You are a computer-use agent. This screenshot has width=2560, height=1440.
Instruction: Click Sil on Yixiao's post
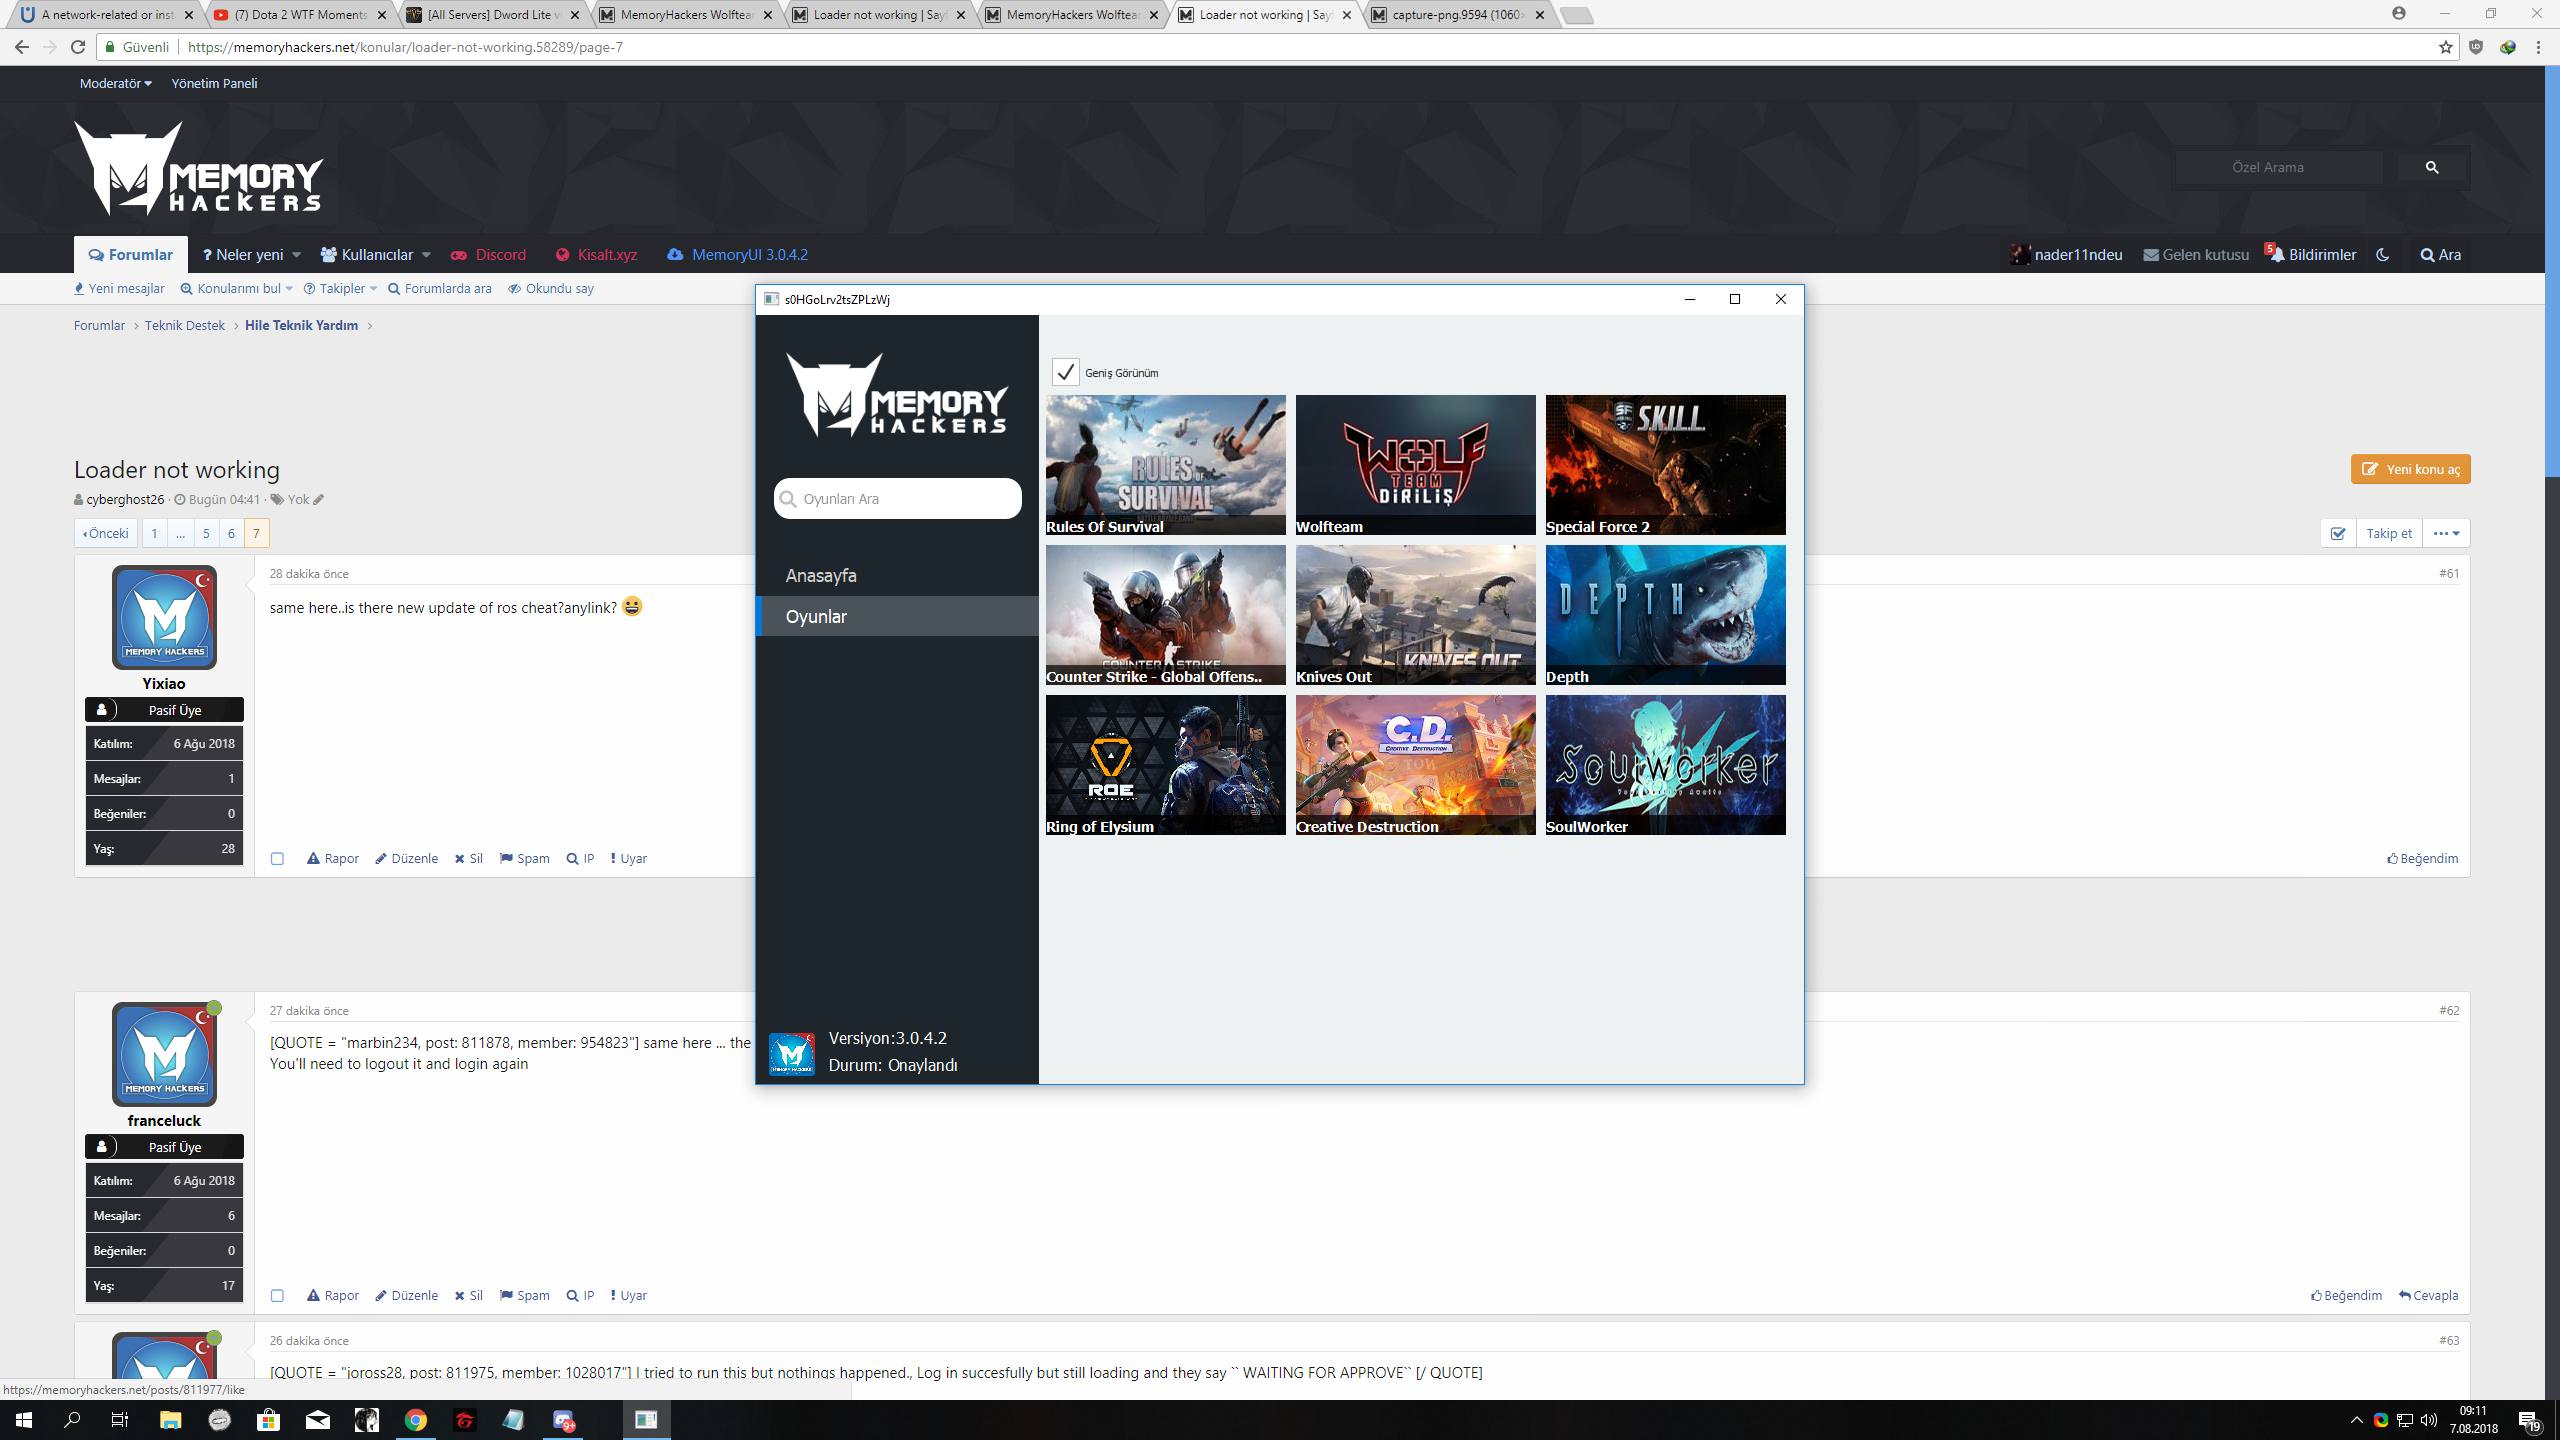pos(468,859)
